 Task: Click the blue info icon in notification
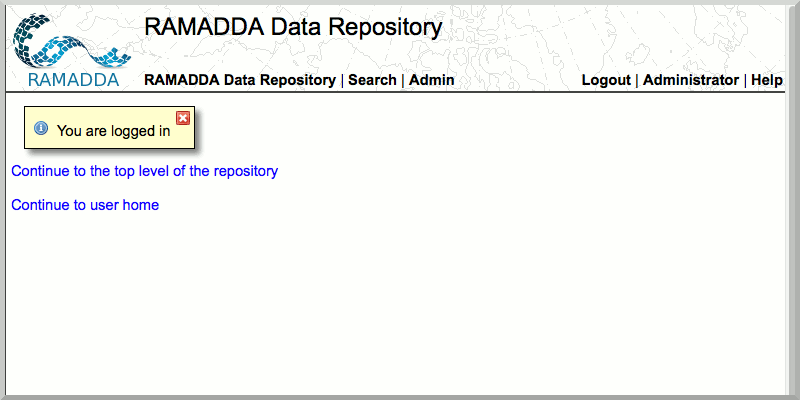coord(41,129)
